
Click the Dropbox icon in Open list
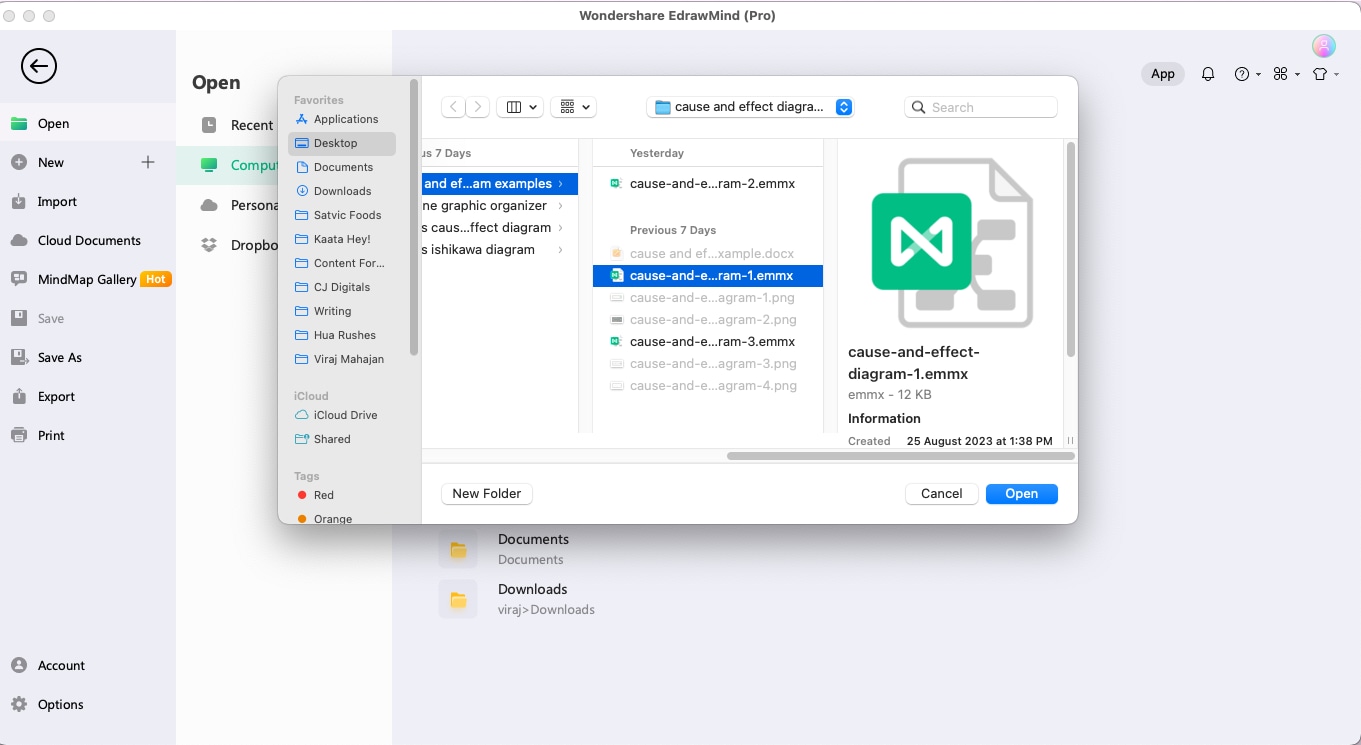[209, 245]
